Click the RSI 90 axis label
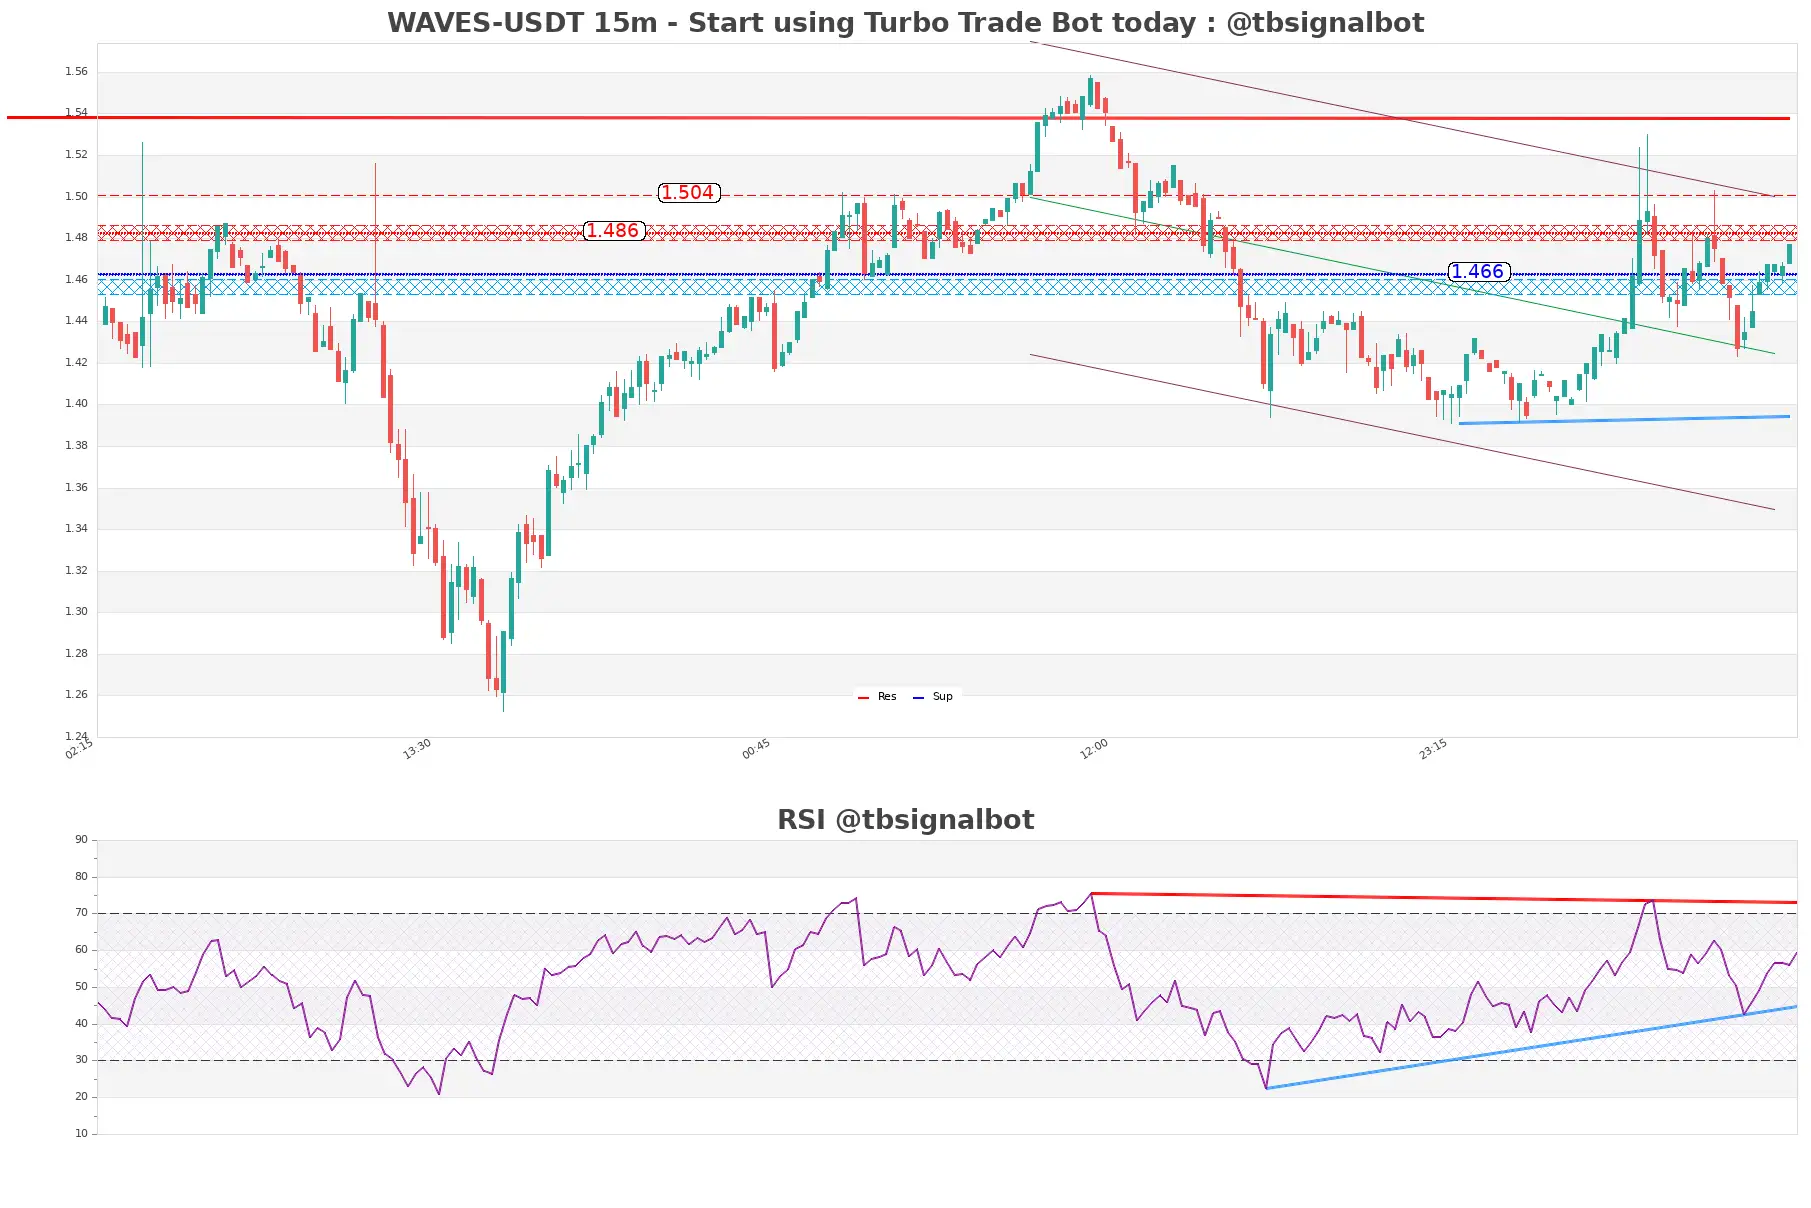The width and height of the screenshot is (1811, 1208). click(81, 839)
